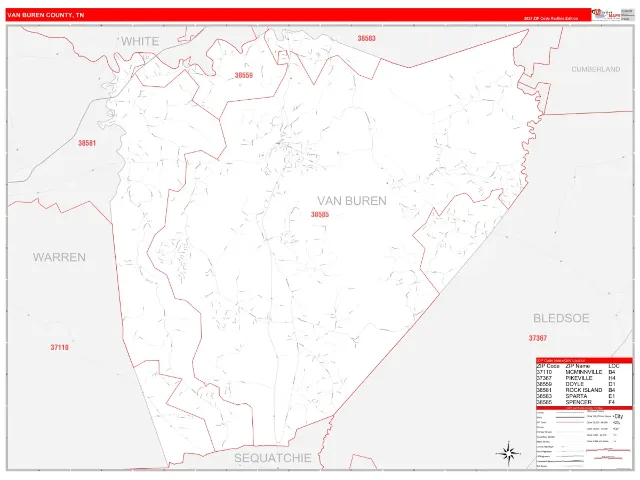
Task: Select the WHITE county label
Action: 140,41
